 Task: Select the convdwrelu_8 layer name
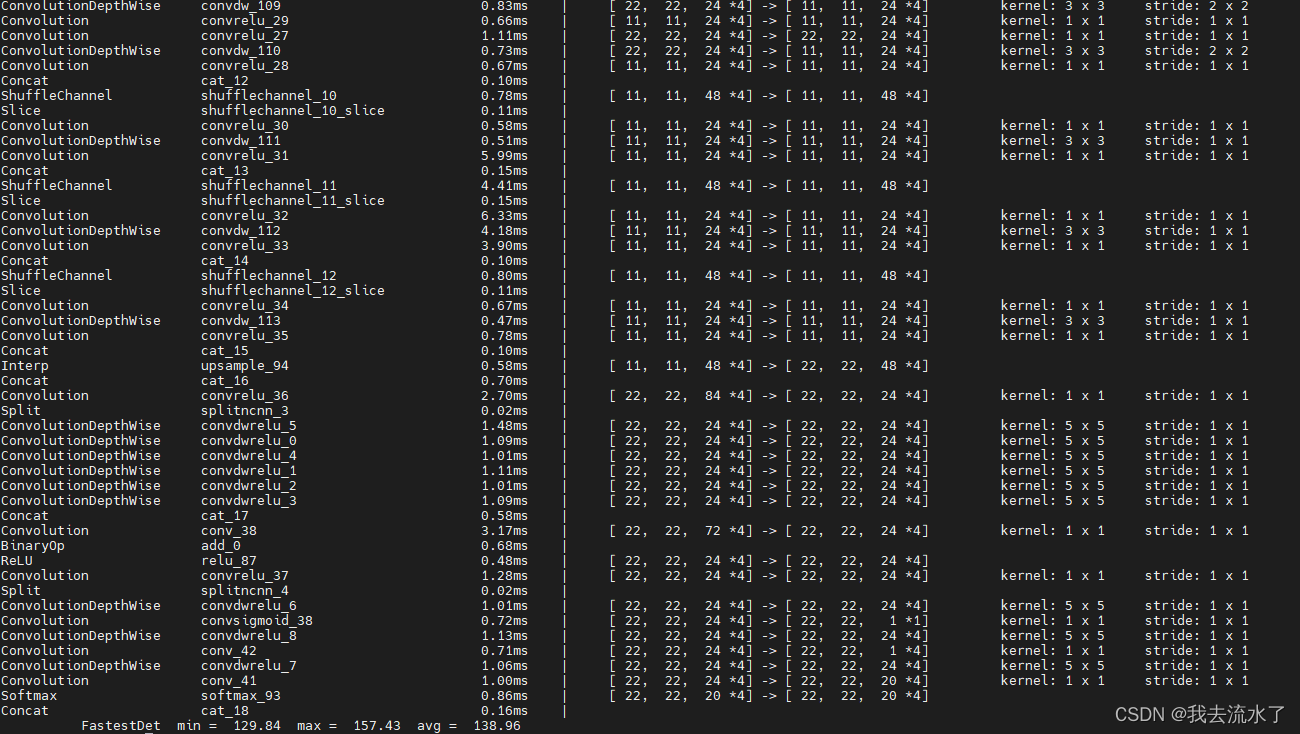coord(249,636)
